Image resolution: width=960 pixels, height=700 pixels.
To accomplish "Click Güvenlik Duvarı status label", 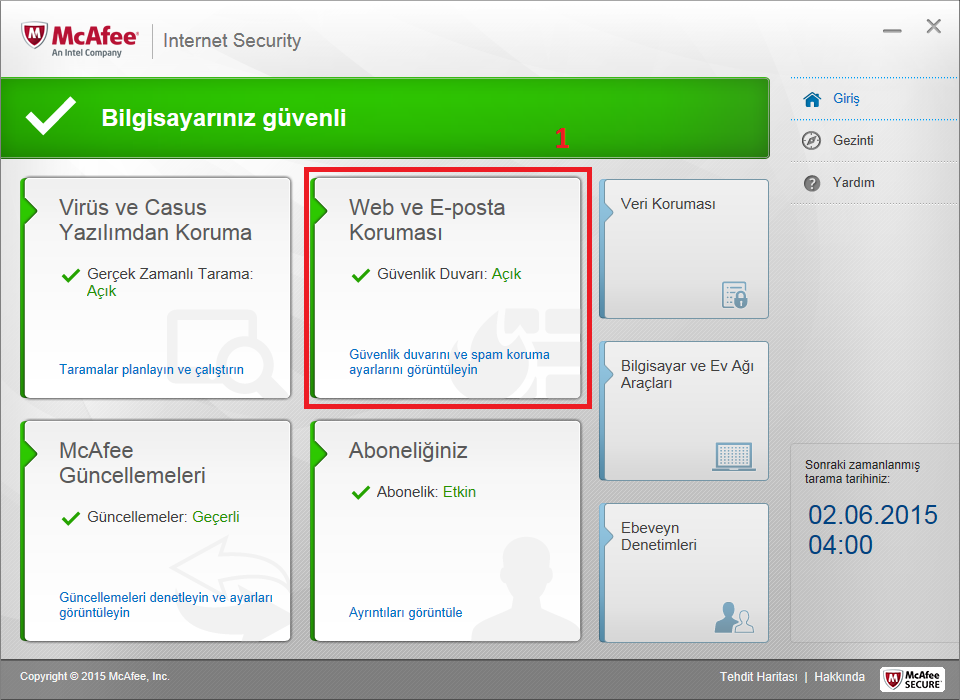I will 432,274.
